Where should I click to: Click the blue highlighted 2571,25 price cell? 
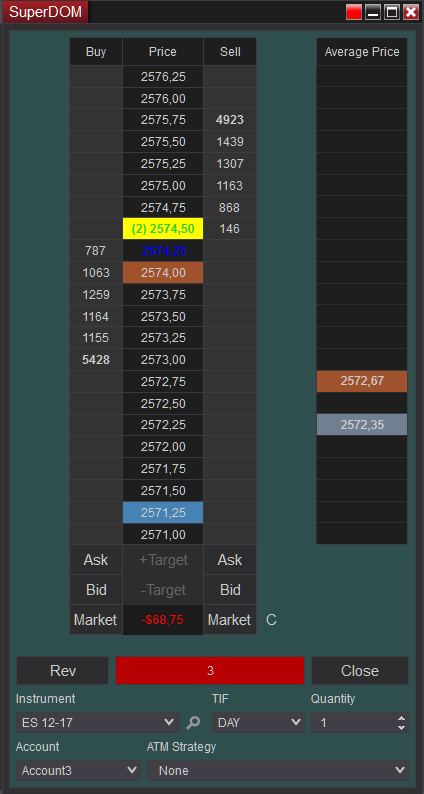[x=163, y=512]
